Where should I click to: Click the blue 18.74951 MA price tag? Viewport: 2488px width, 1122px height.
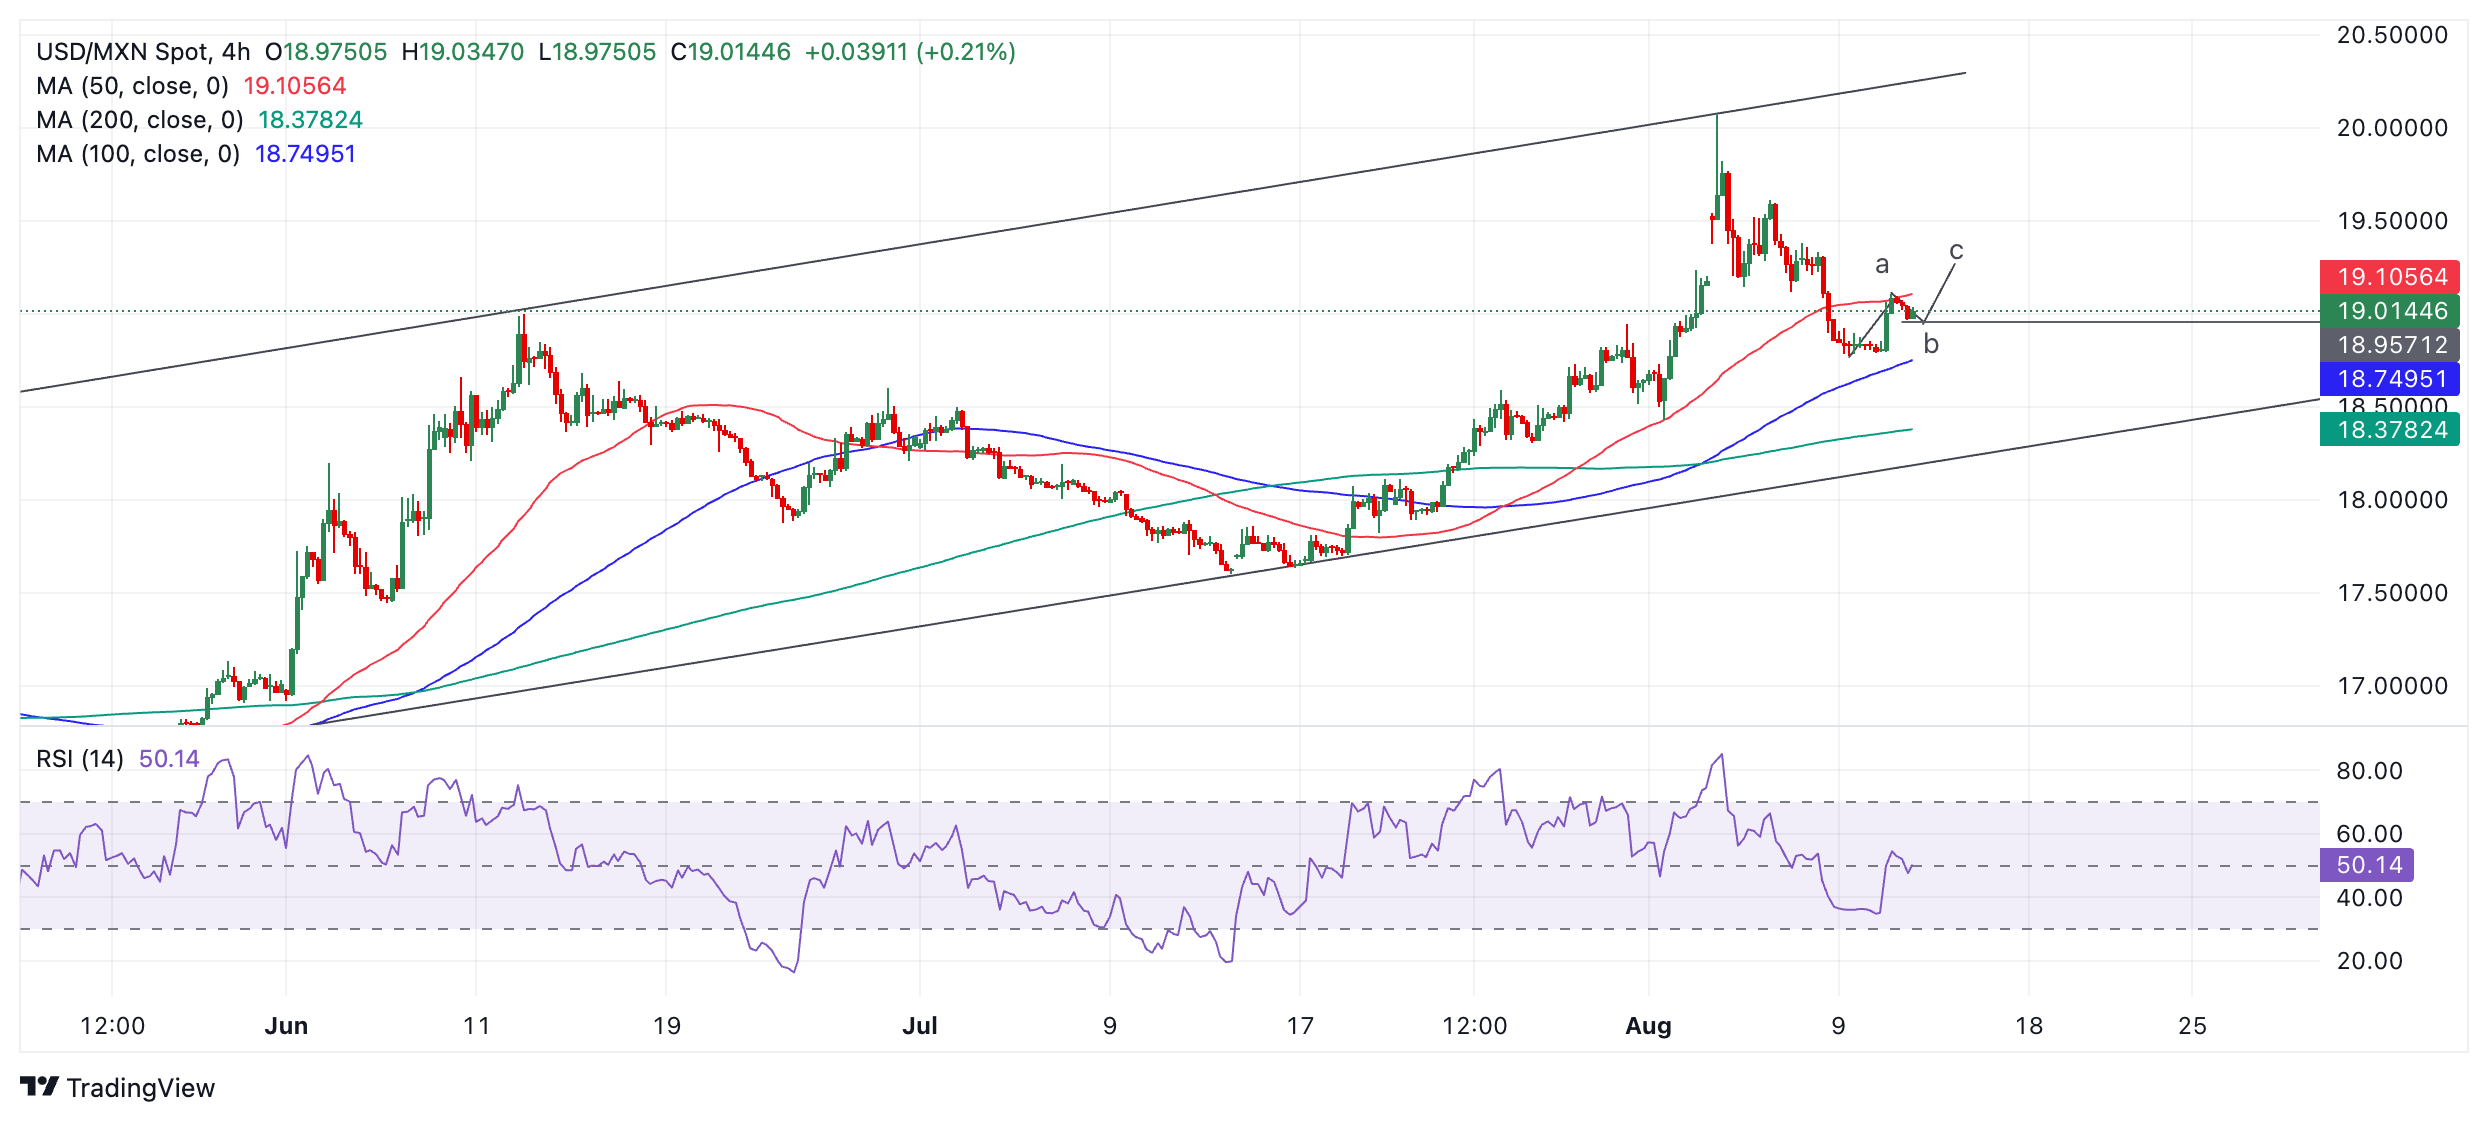click(2390, 379)
